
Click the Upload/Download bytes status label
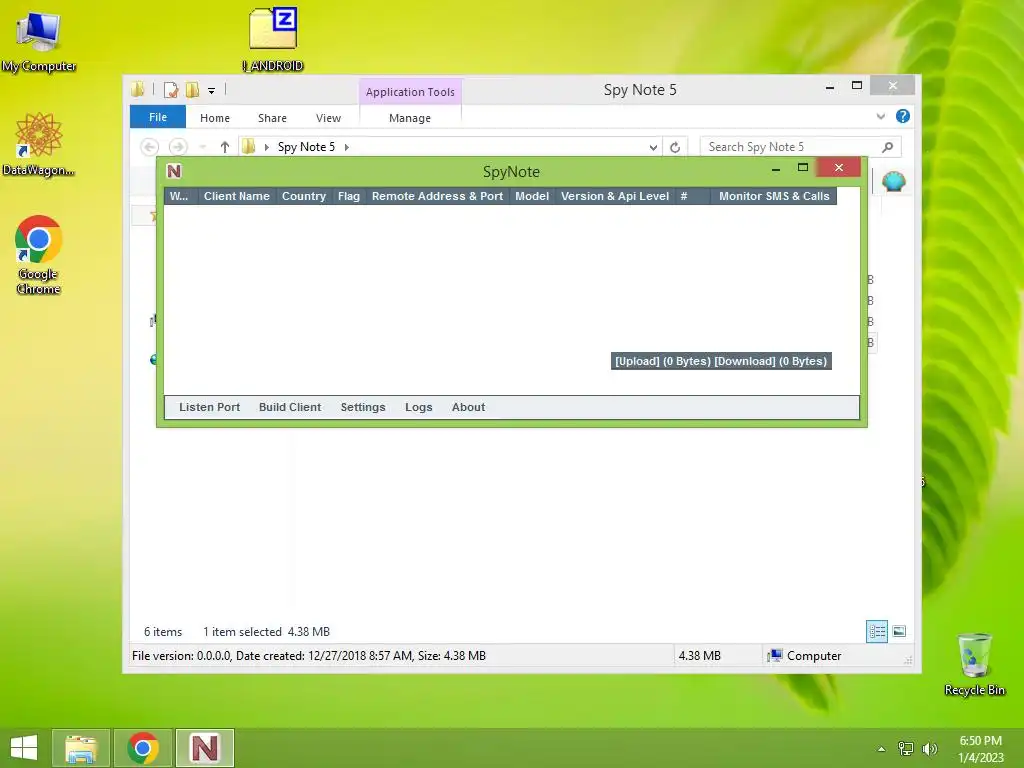[x=721, y=361]
